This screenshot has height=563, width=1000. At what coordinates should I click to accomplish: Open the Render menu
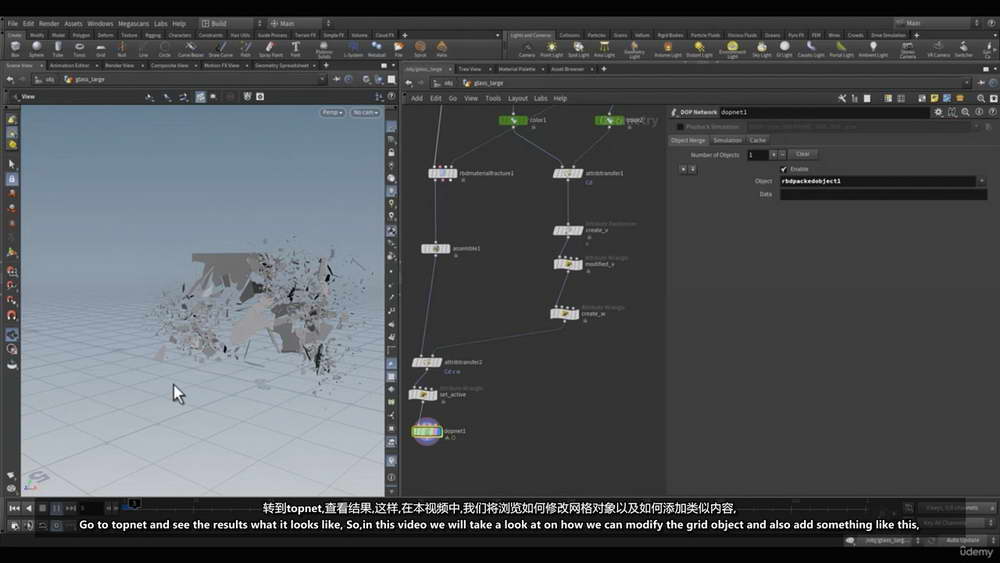pos(49,24)
